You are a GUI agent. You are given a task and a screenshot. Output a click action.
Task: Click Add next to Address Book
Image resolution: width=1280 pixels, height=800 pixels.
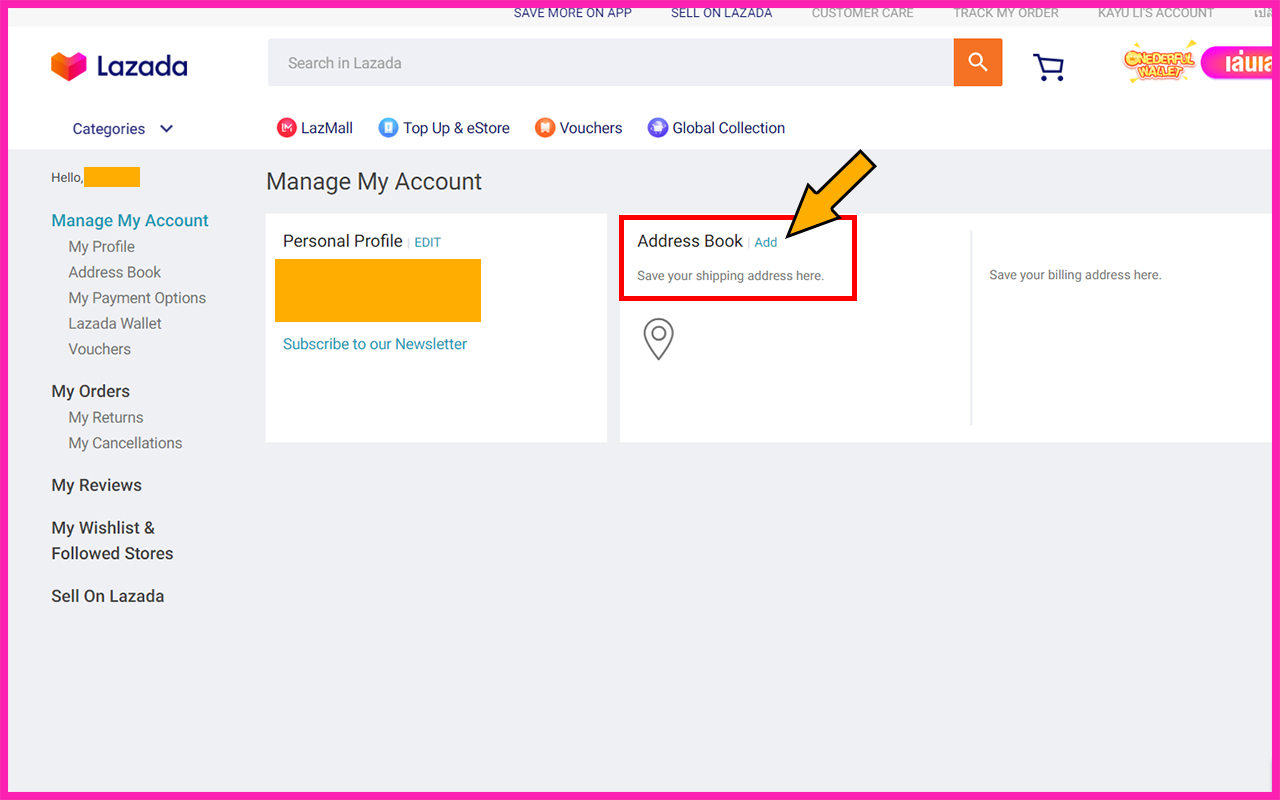(766, 243)
